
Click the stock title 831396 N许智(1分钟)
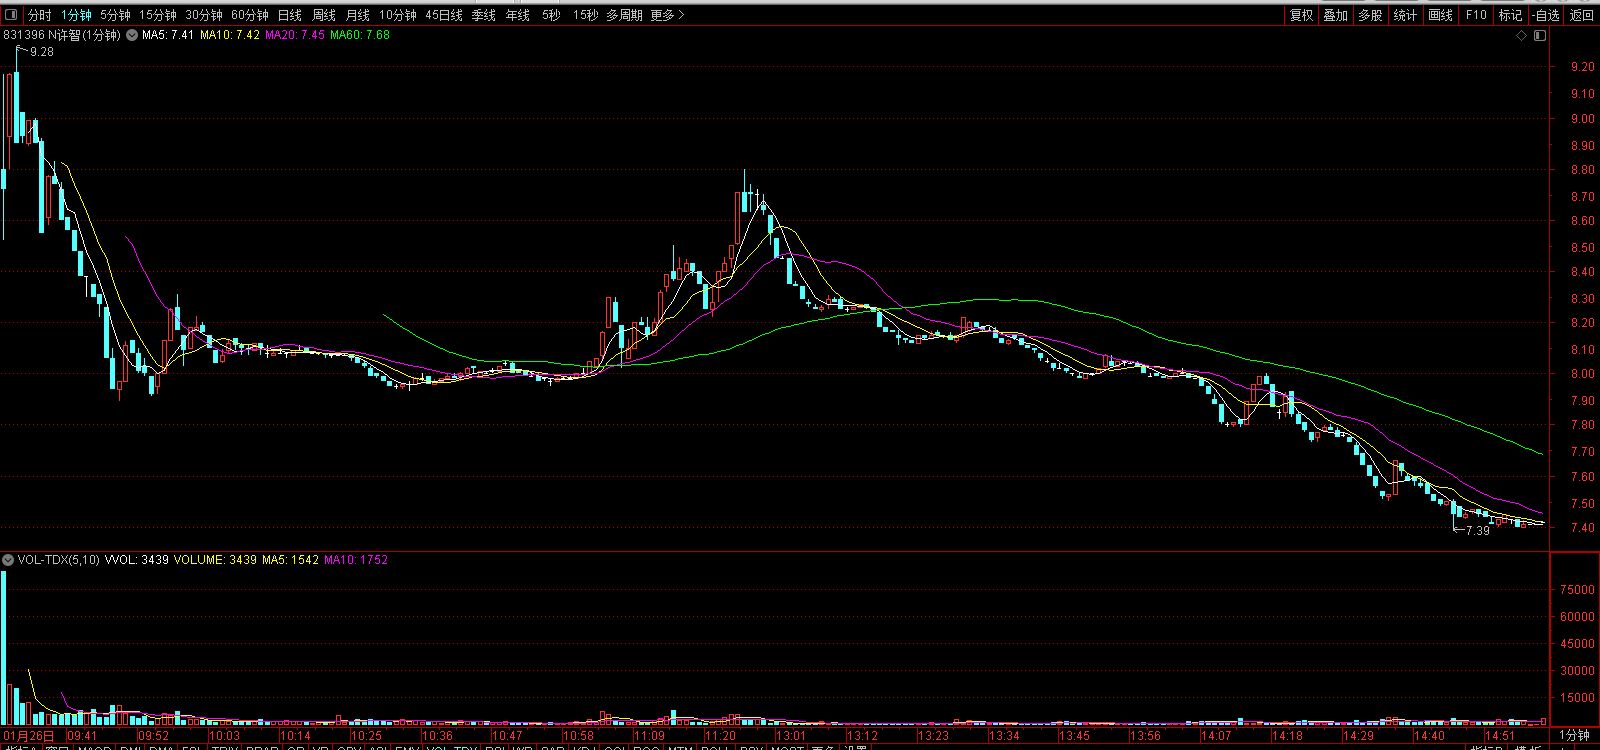62,35
